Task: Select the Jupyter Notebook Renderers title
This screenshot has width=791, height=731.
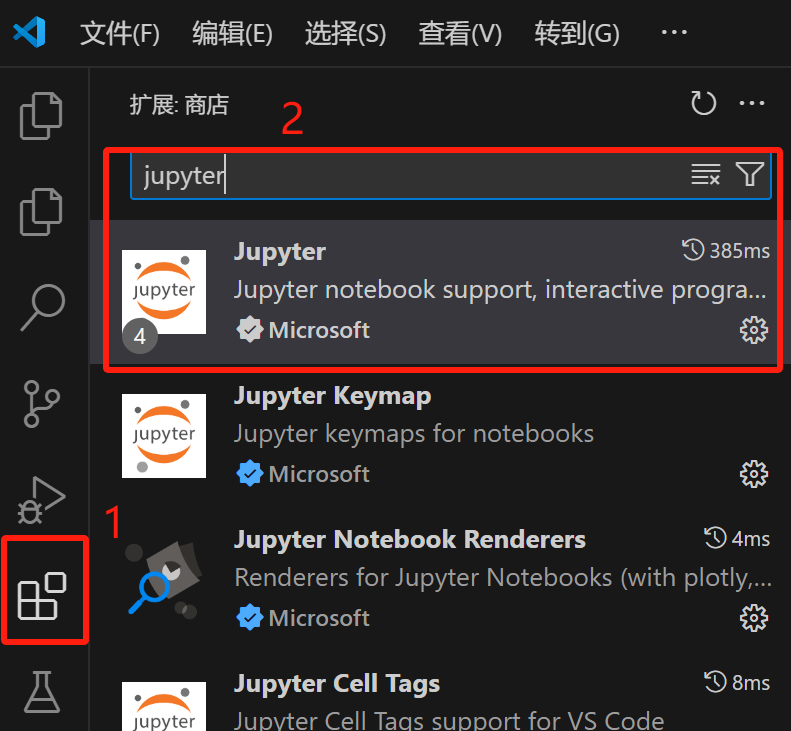Action: [x=410, y=540]
